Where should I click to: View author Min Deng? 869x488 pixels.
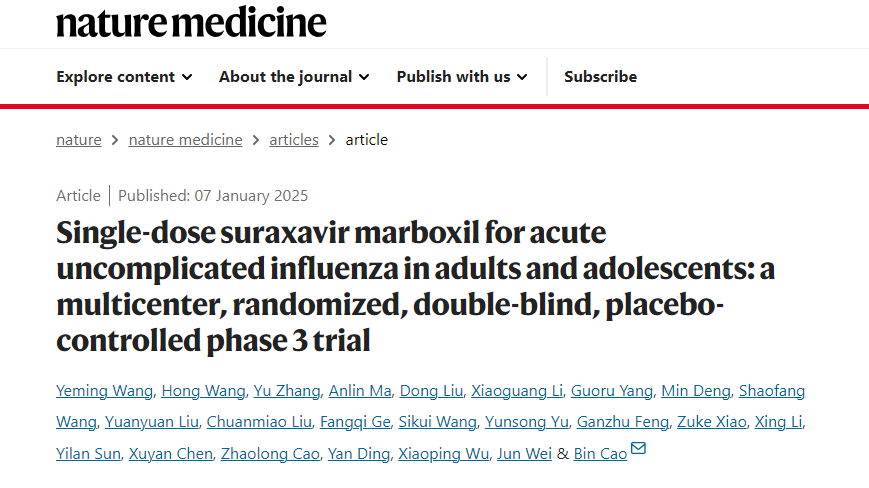696,391
